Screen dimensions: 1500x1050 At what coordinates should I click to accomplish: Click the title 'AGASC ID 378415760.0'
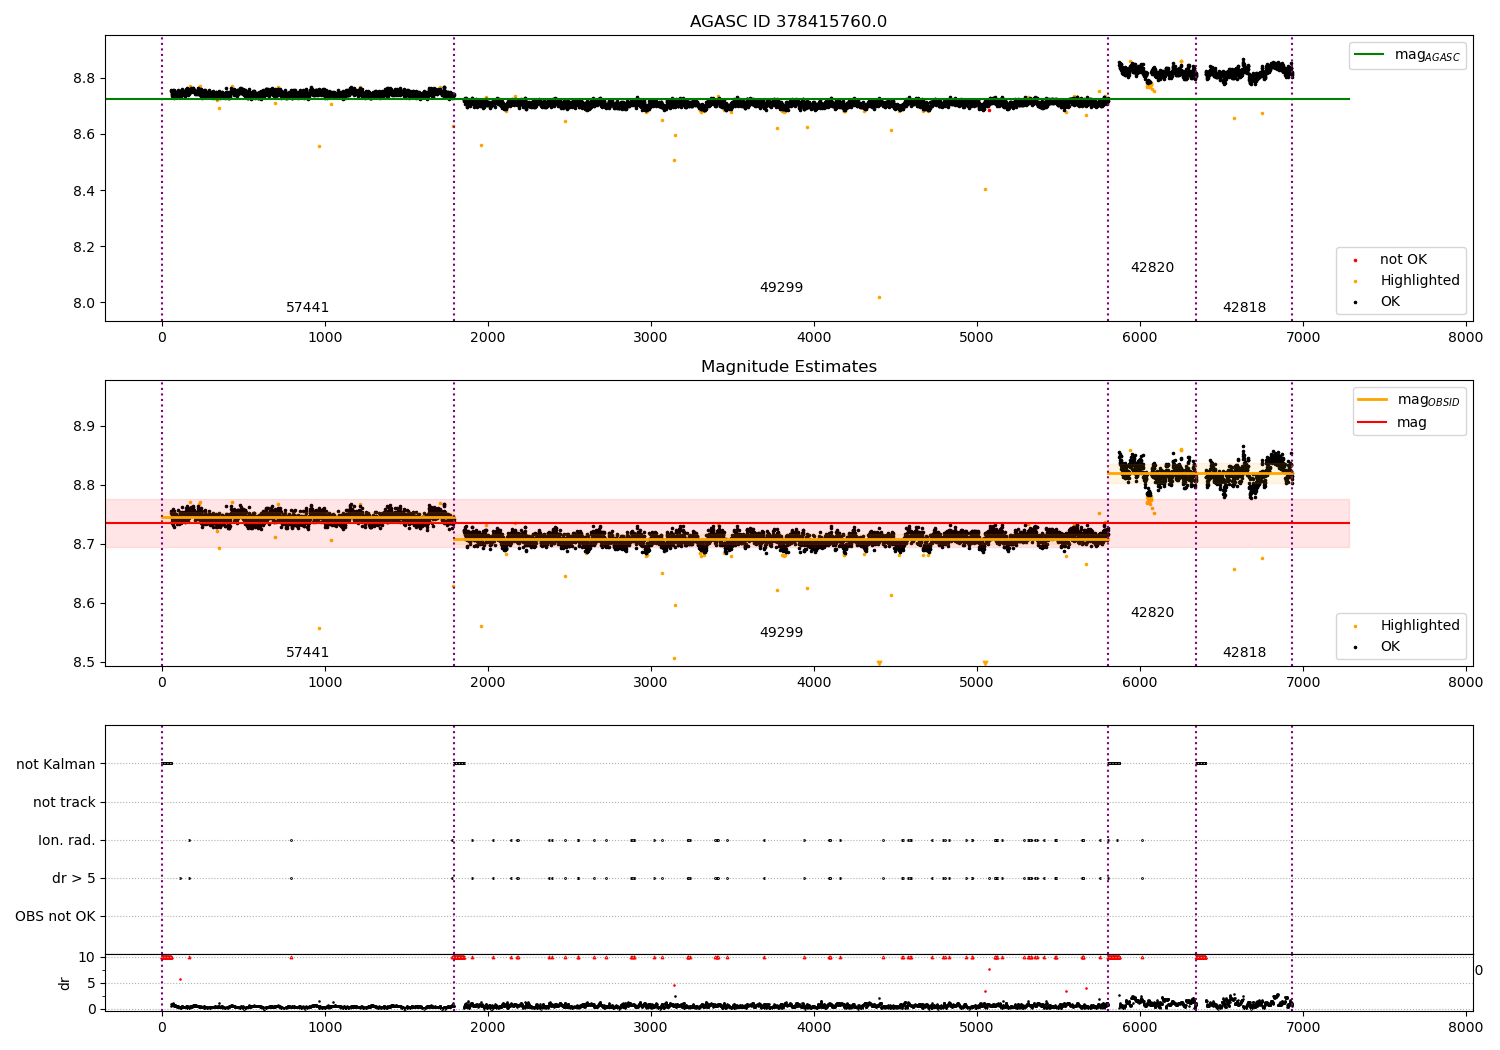pyautogui.click(x=788, y=22)
